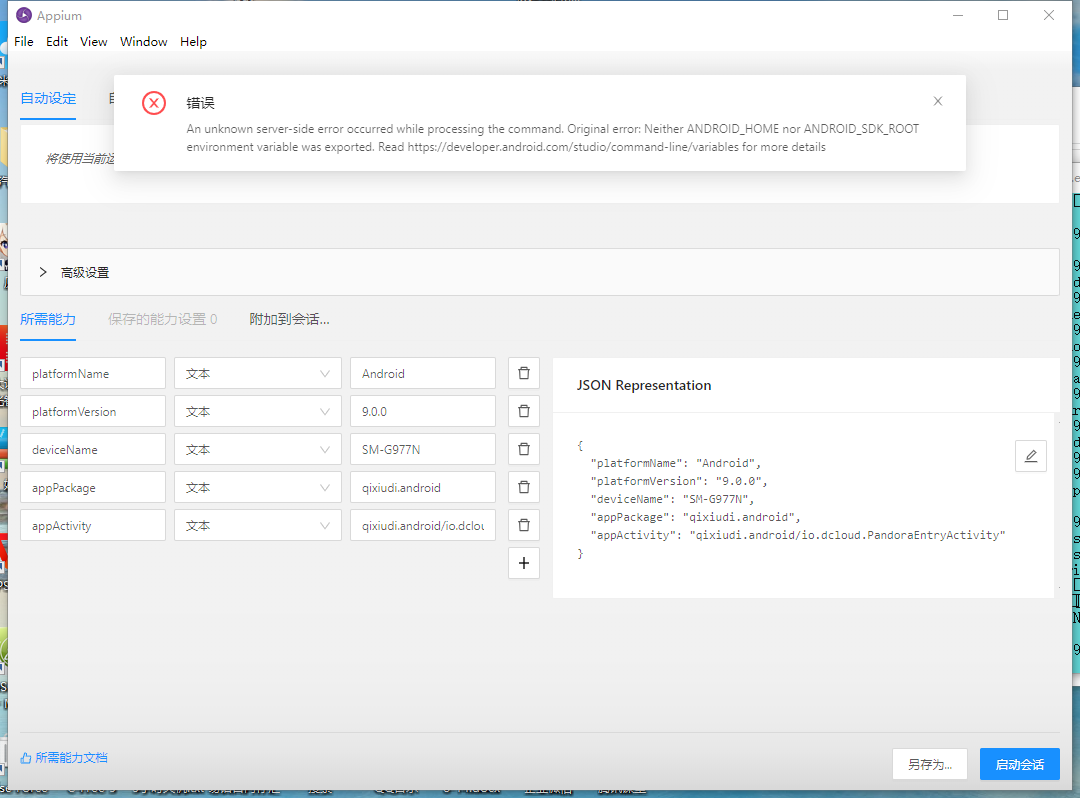Delete the platformName capability row
The height and width of the screenshot is (798, 1080).
click(523, 373)
